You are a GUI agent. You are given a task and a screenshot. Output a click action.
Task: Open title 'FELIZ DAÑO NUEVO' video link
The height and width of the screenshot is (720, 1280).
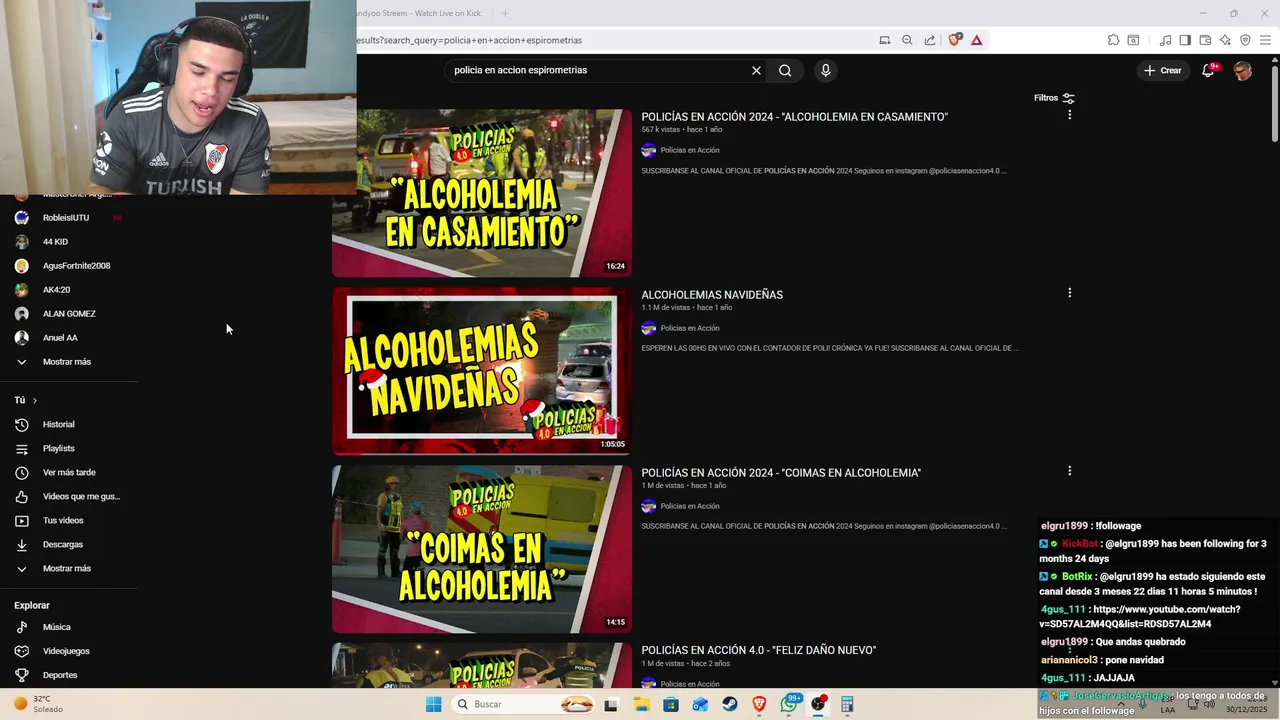click(x=758, y=650)
